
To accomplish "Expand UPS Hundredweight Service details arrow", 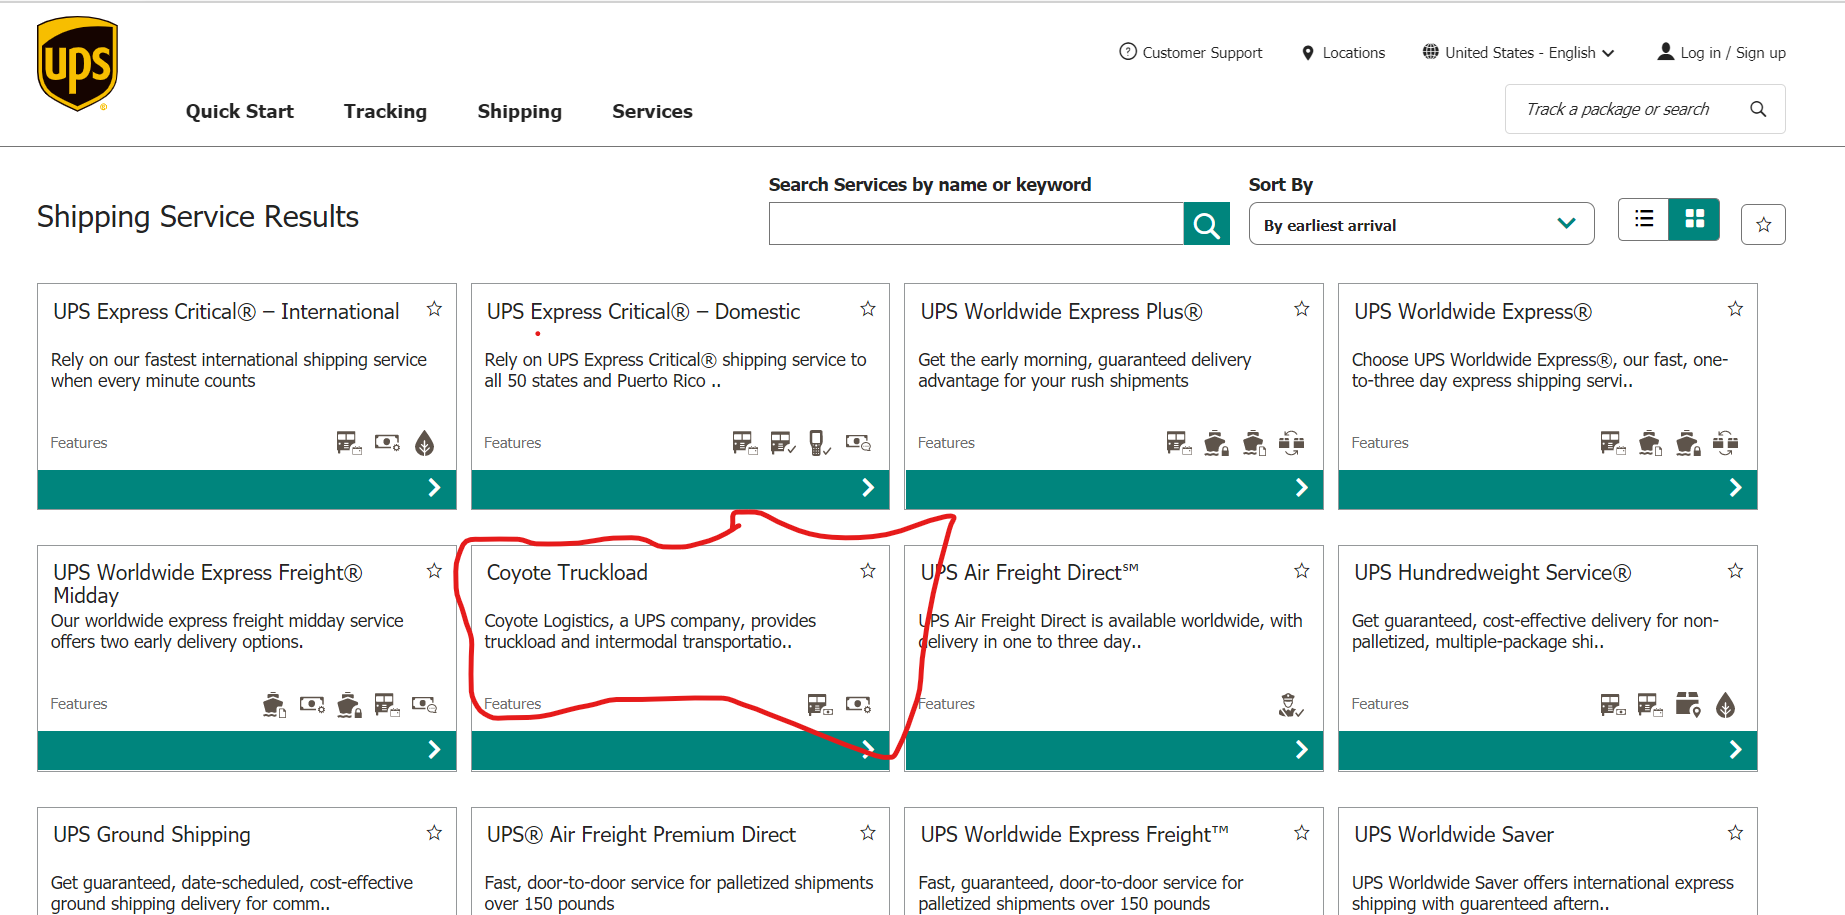I will pos(1735,750).
